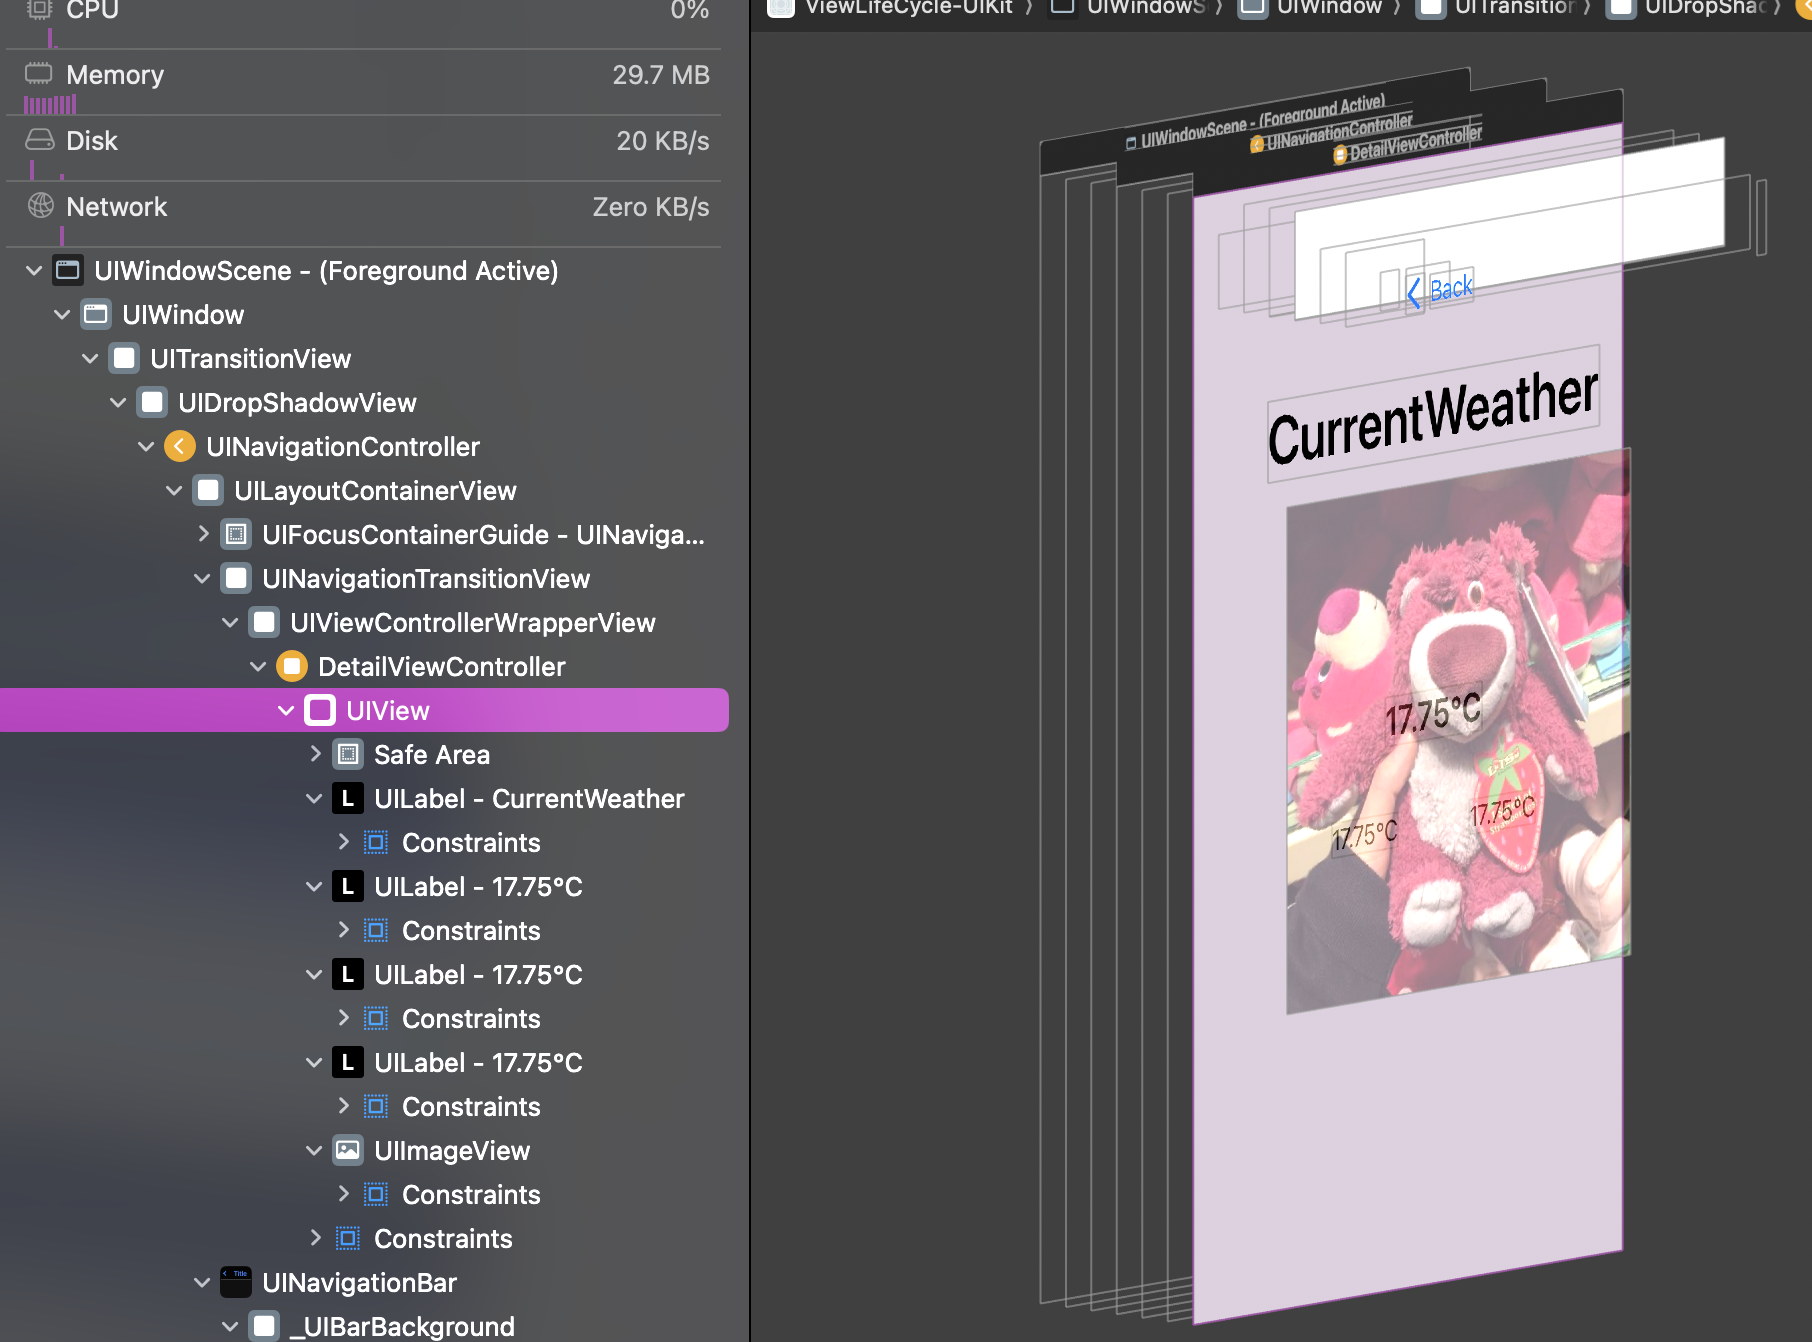Select UIWindowScene title tab in 3D canvas
1812x1342 pixels.
click(x=1256, y=121)
